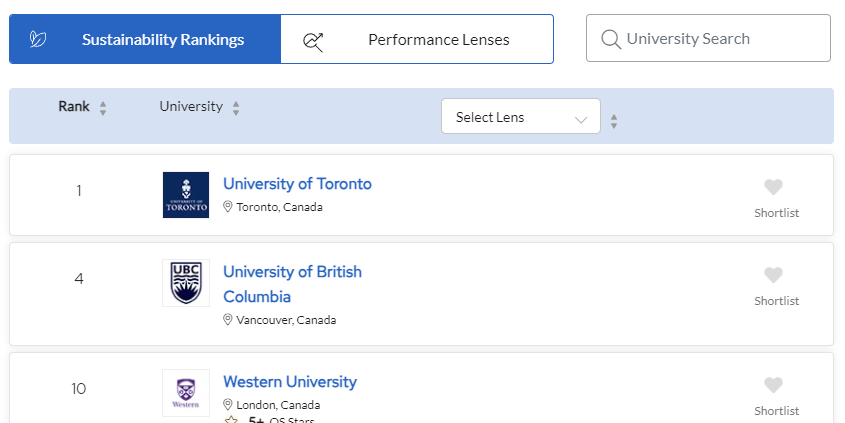Click the rank number 10

click(x=79, y=389)
